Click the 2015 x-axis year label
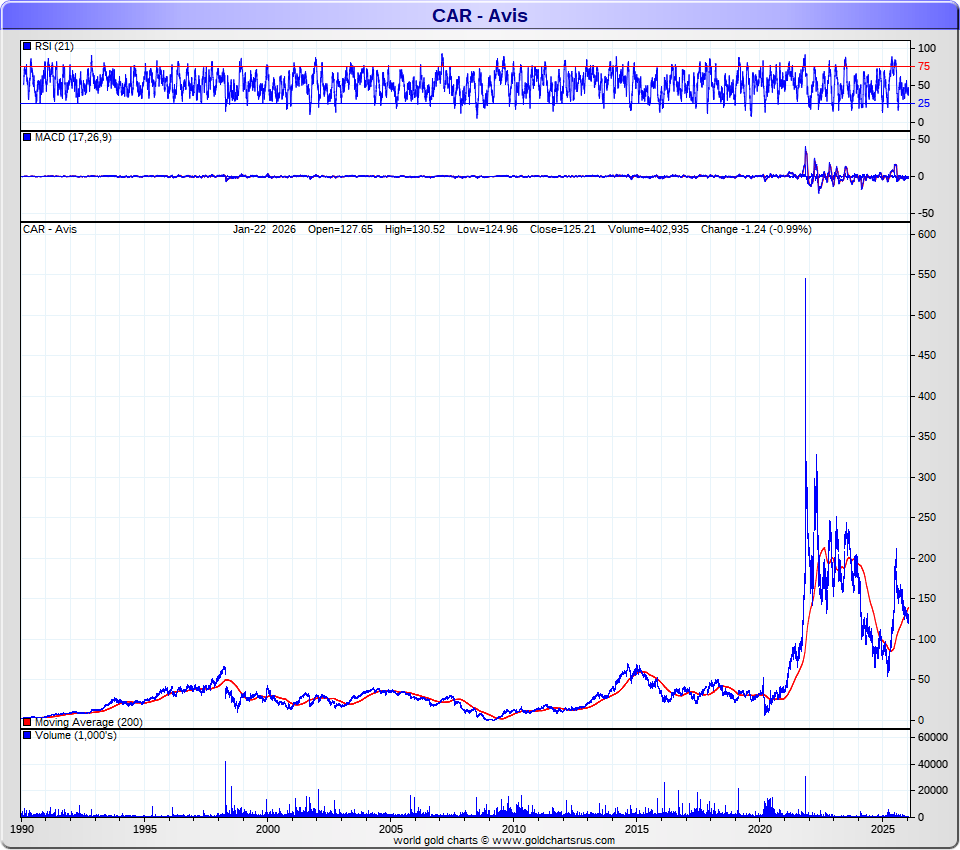This screenshot has width=960, height=850. (x=637, y=829)
